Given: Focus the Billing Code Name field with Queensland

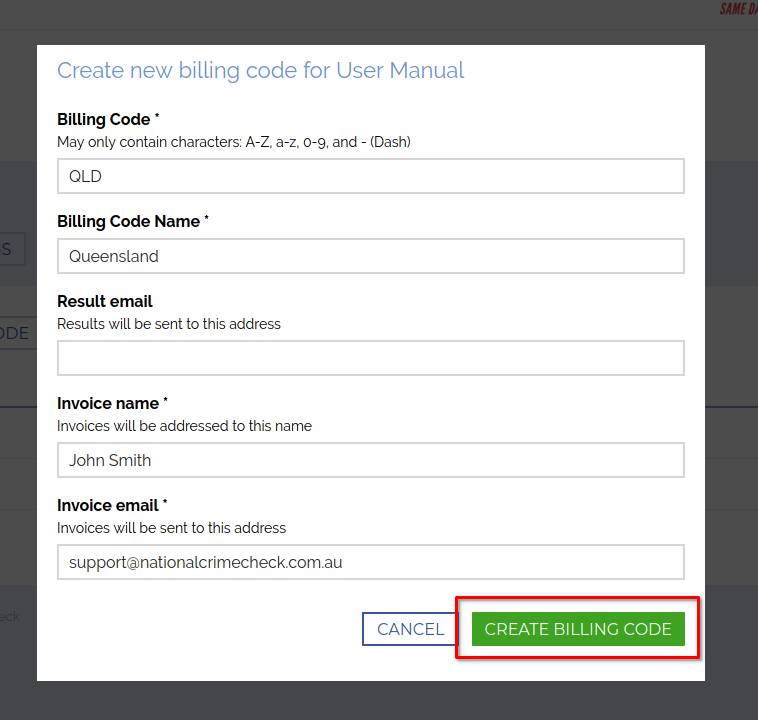Looking at the screenshot, I should (370, 256).
